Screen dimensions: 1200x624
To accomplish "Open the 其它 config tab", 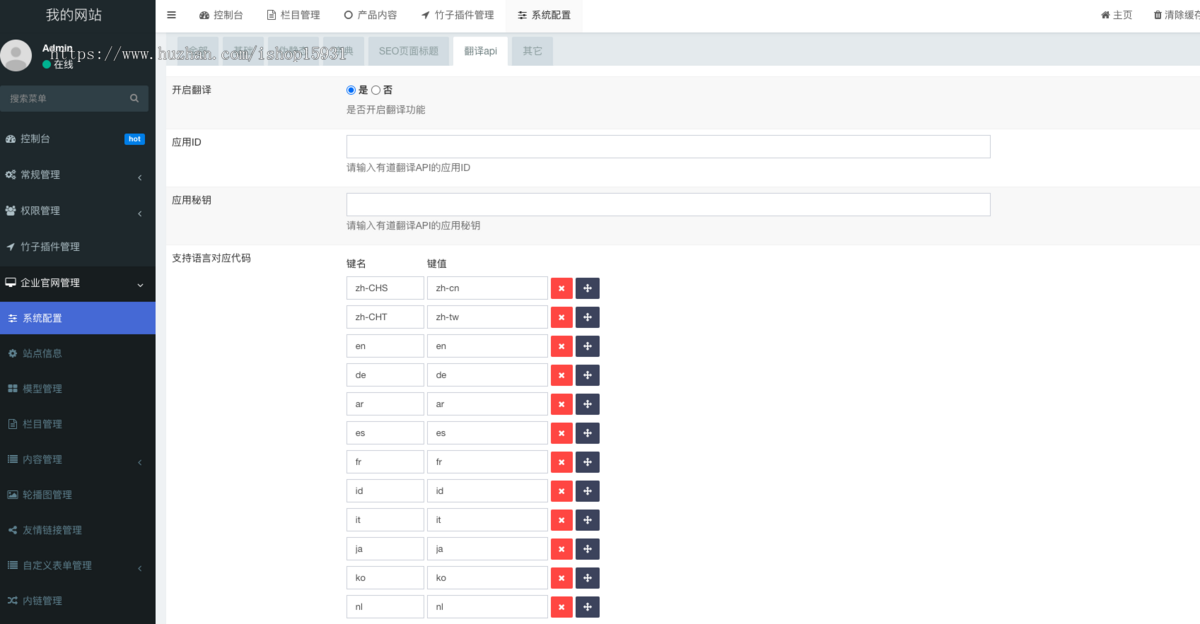I will coord(532,51).
